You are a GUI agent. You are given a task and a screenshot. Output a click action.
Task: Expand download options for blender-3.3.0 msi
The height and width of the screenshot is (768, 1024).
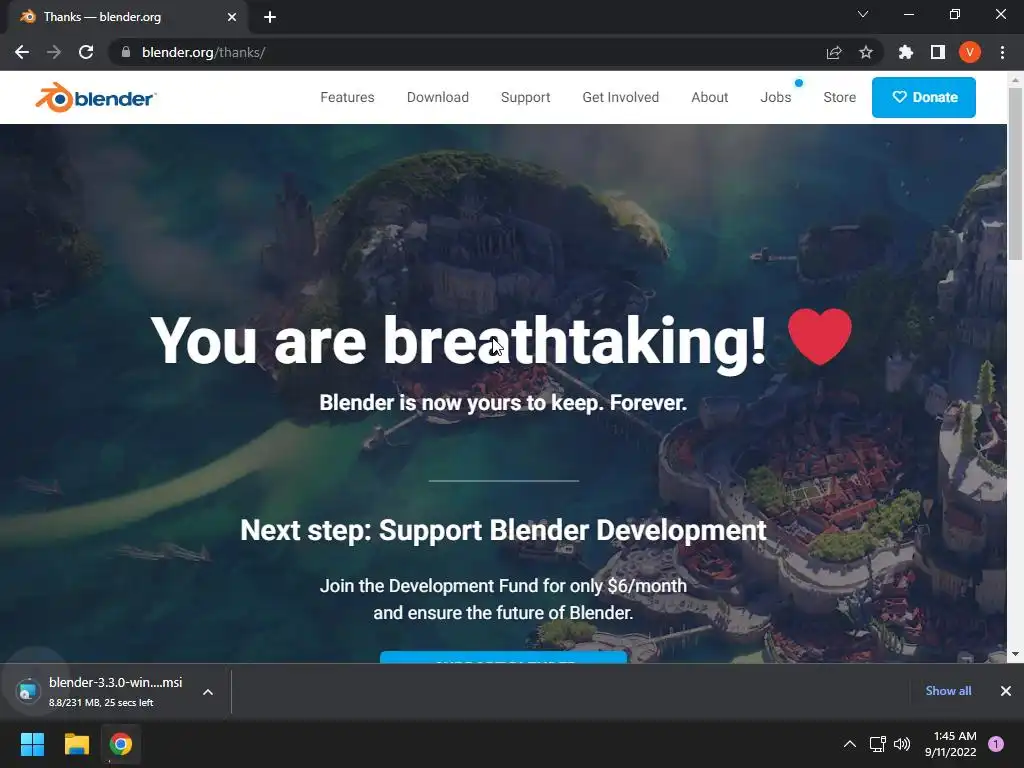208,692
